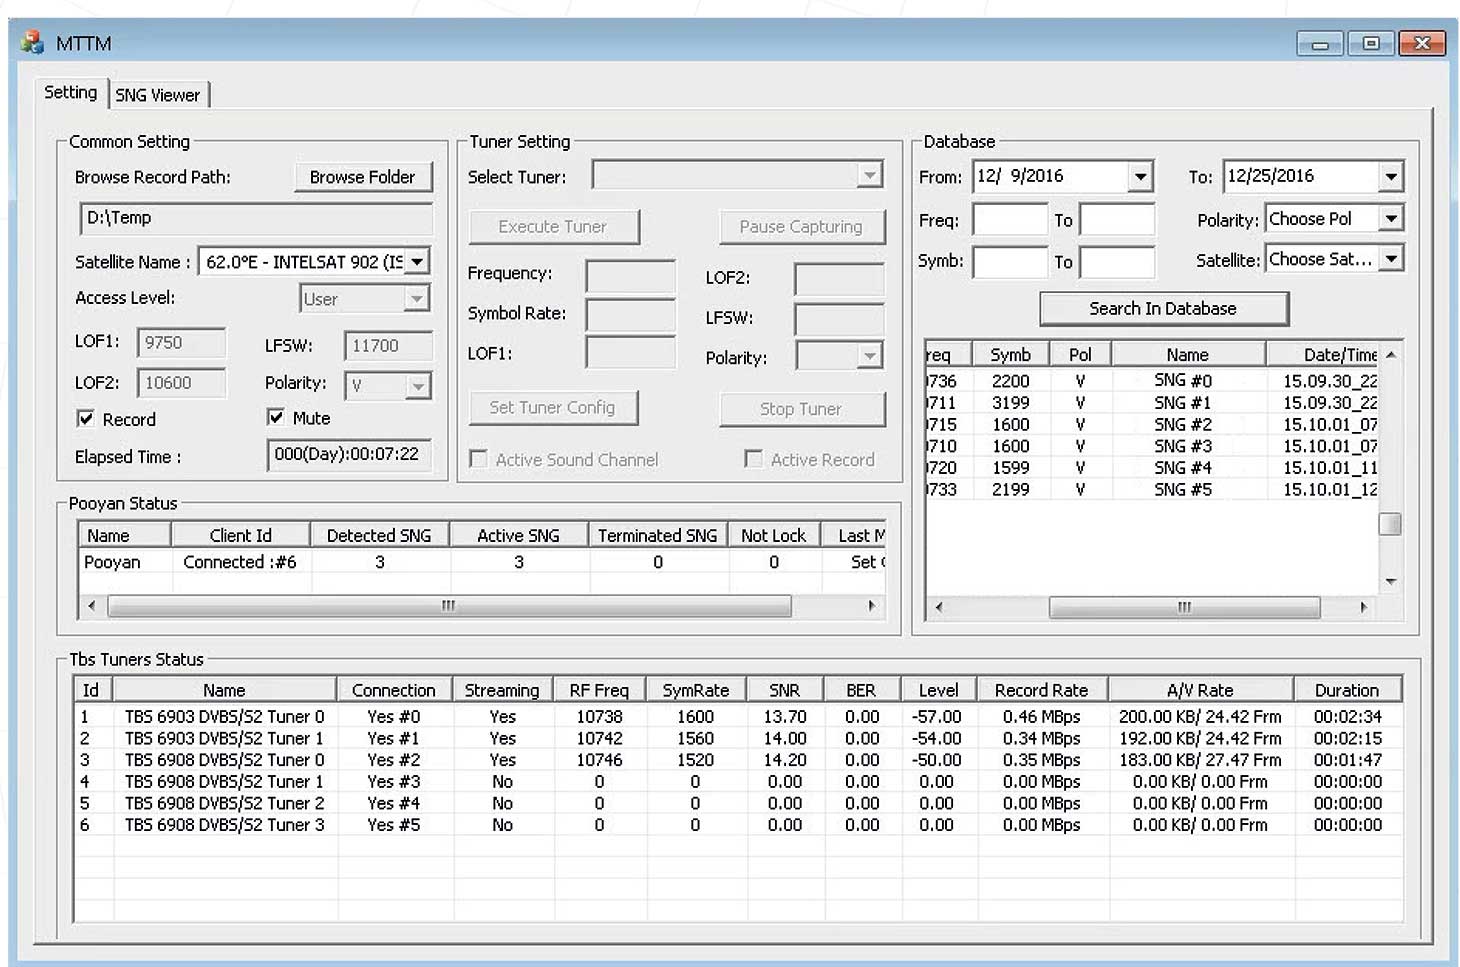Toggle the Active Record checkbox
Screen dimensions: 1460x967
click(x=753, y=458)
